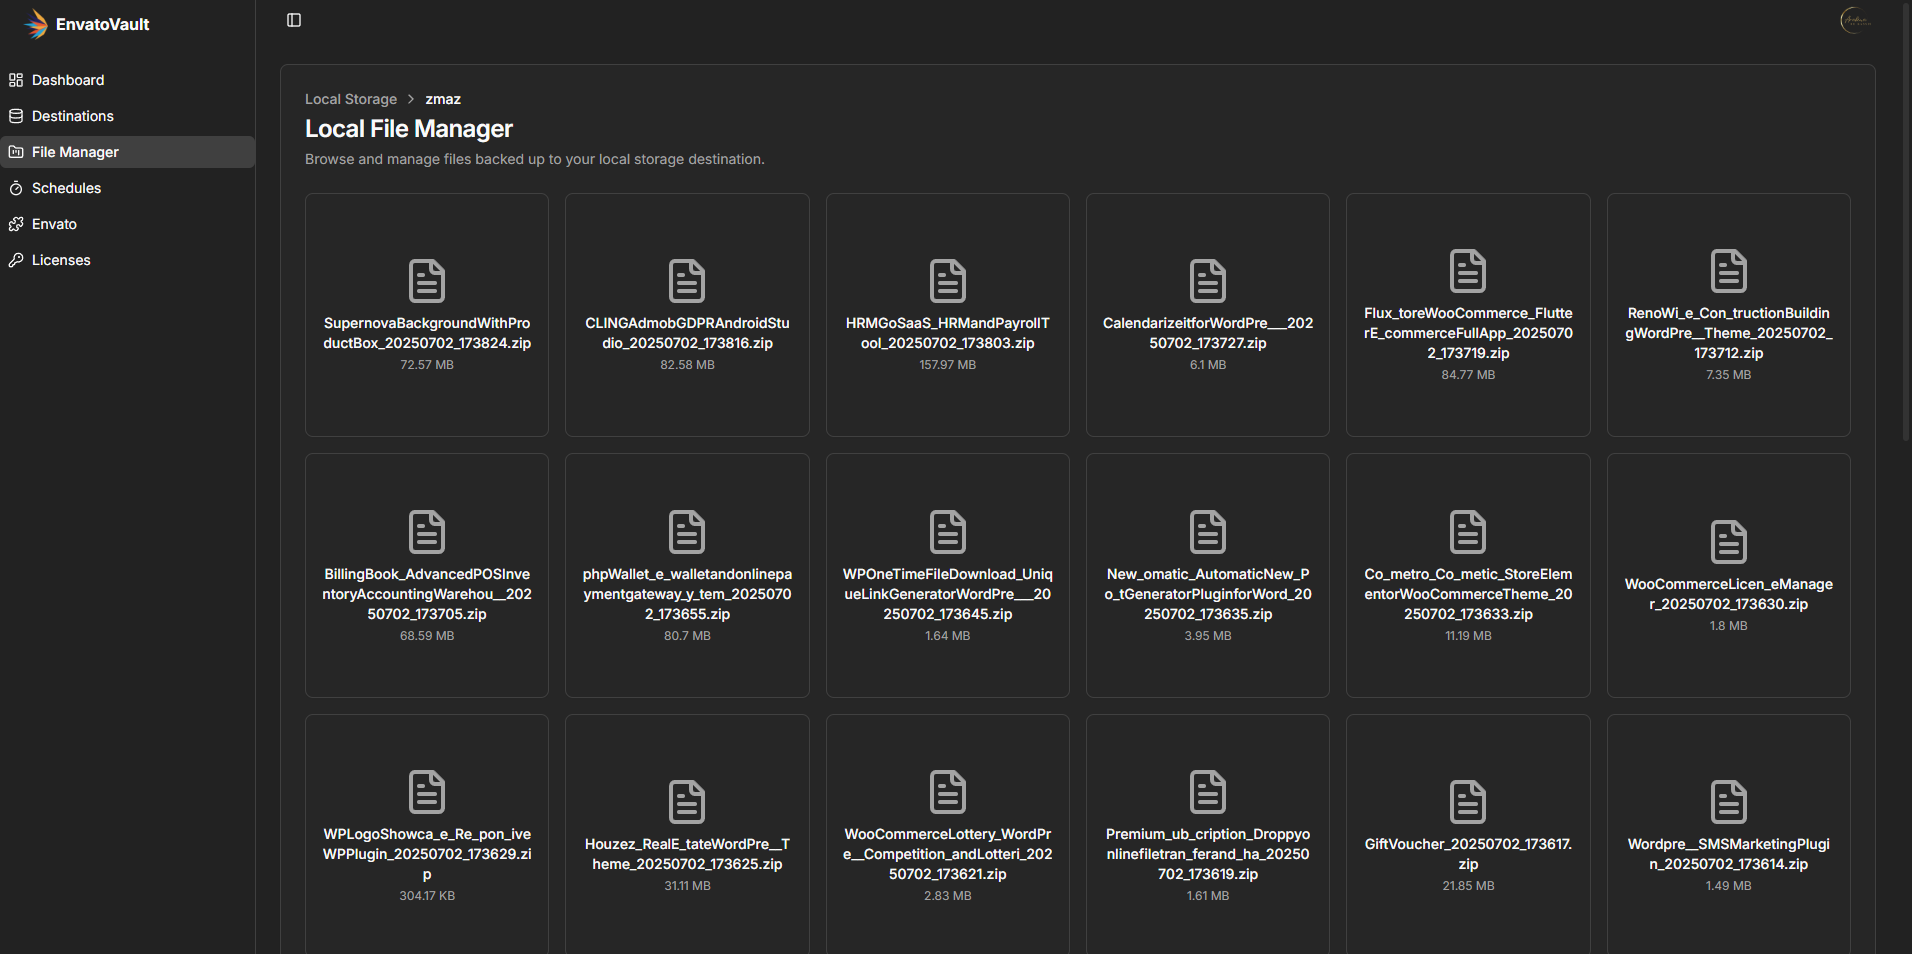
Task: Click the EnvatoVault logo icon
Action: pos(36,24)
